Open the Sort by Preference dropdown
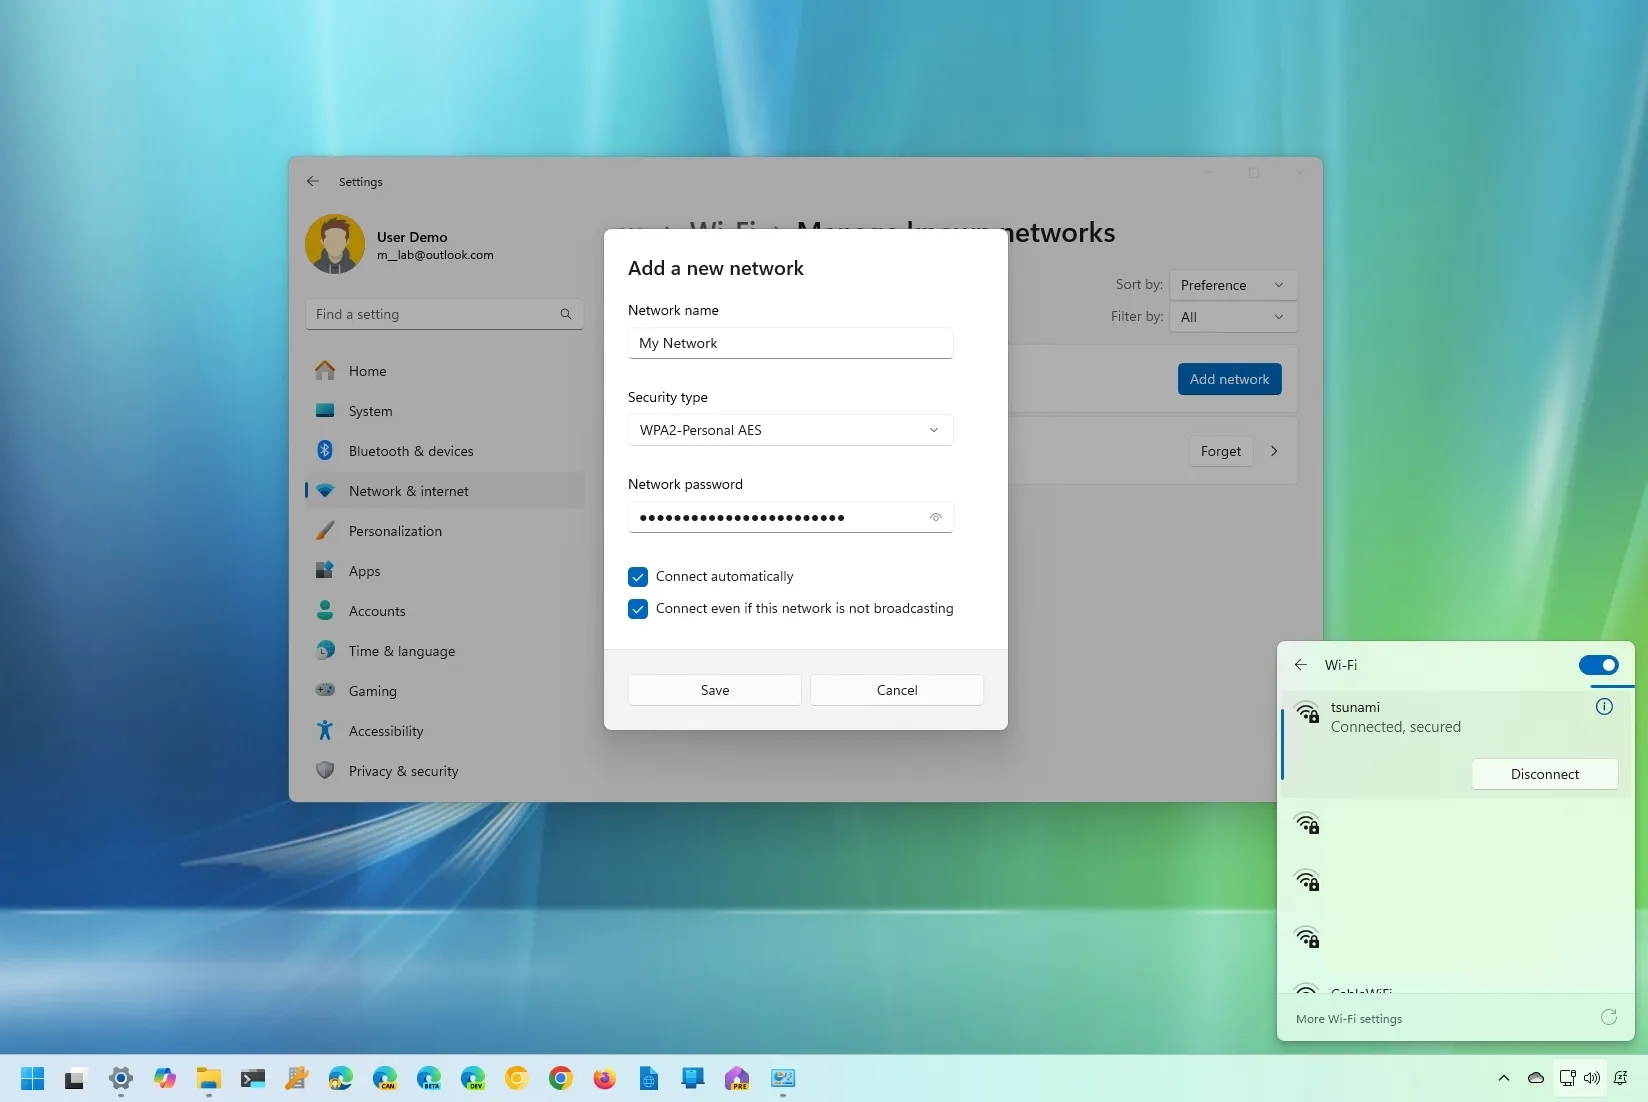The height and width of the screenshot is (1102, 1648). 1233,285
